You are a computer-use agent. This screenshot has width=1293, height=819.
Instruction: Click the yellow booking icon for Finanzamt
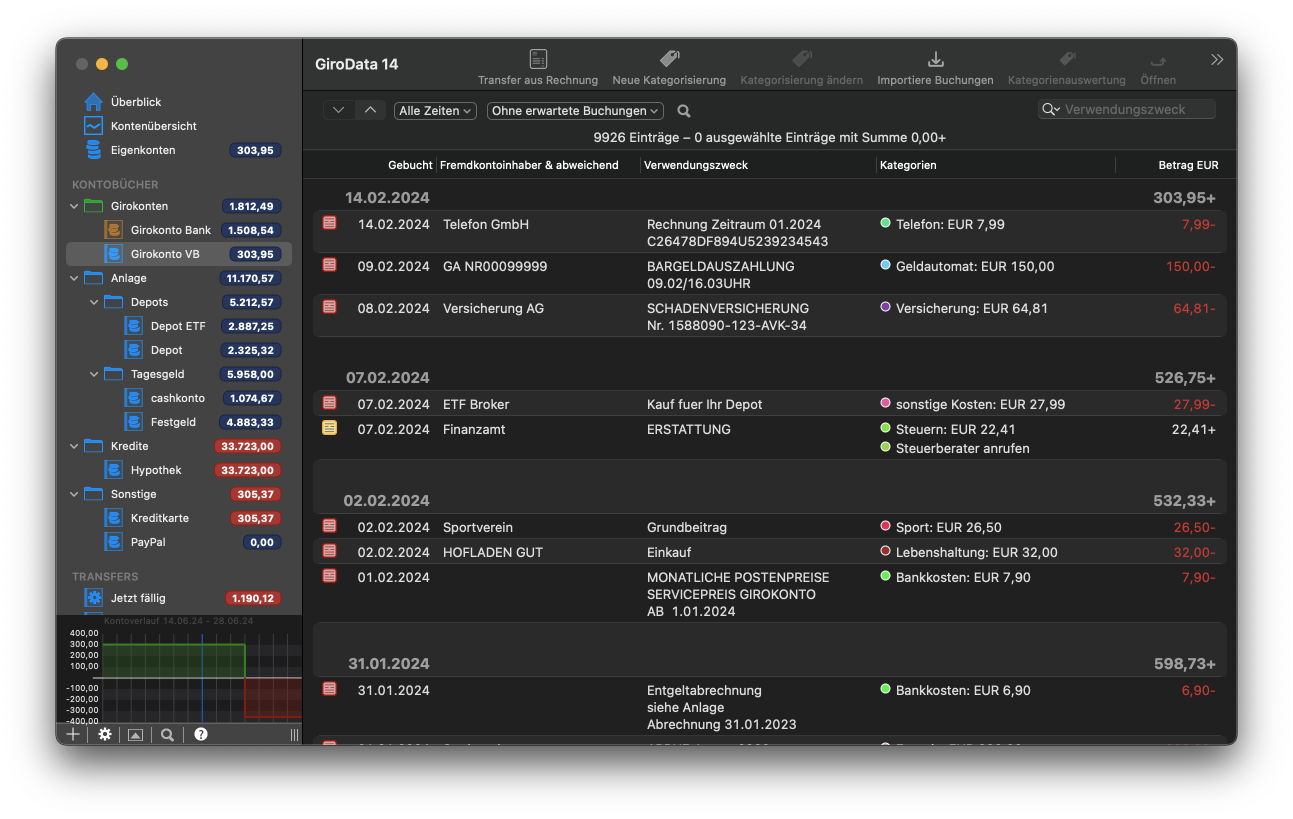click(329, 428)
